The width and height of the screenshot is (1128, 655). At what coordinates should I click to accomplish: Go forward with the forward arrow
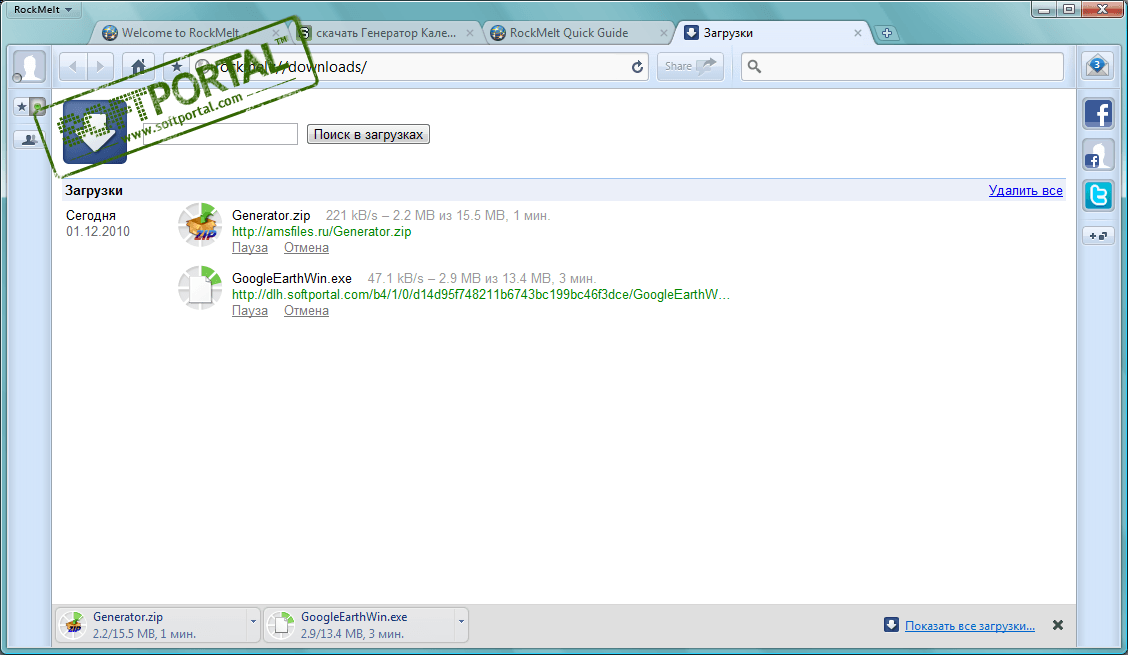100,67
